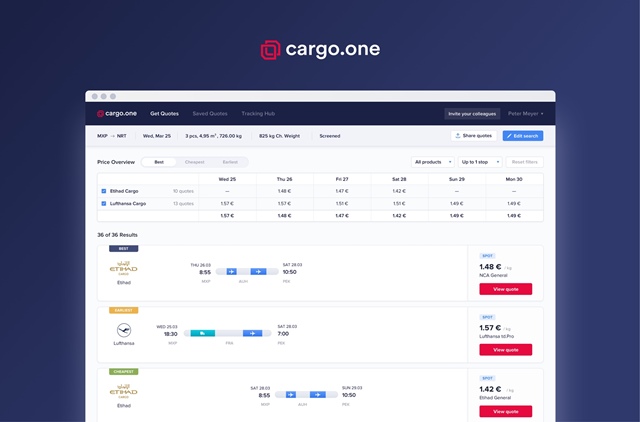
Task: Select the Earliest price overview option
Action: 230,161
